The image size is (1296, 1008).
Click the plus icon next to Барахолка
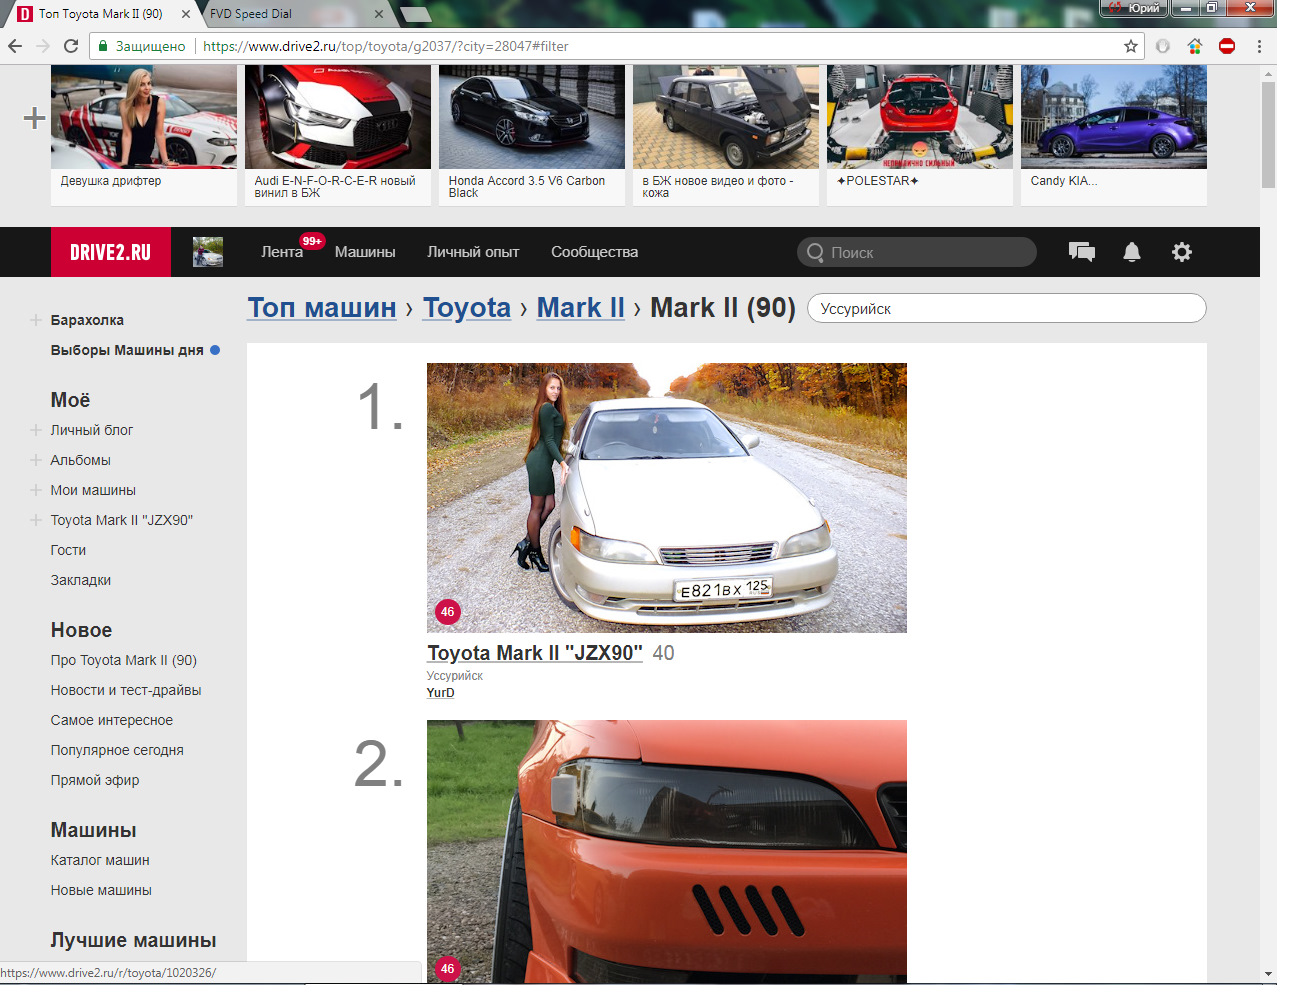point(36,320)
